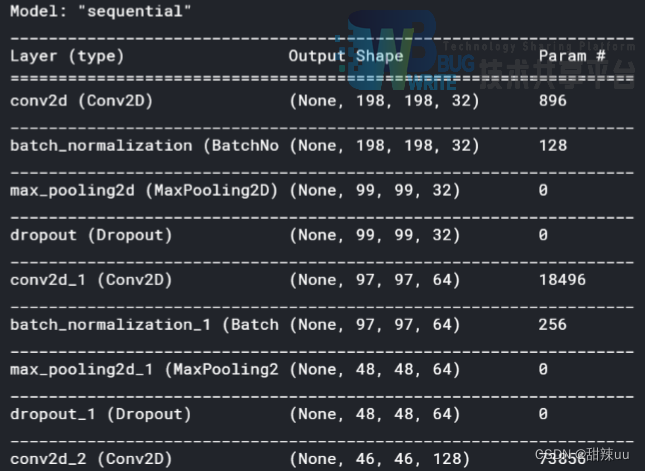
Task: Click the 896 parameter count value
Action: [552, 101]
